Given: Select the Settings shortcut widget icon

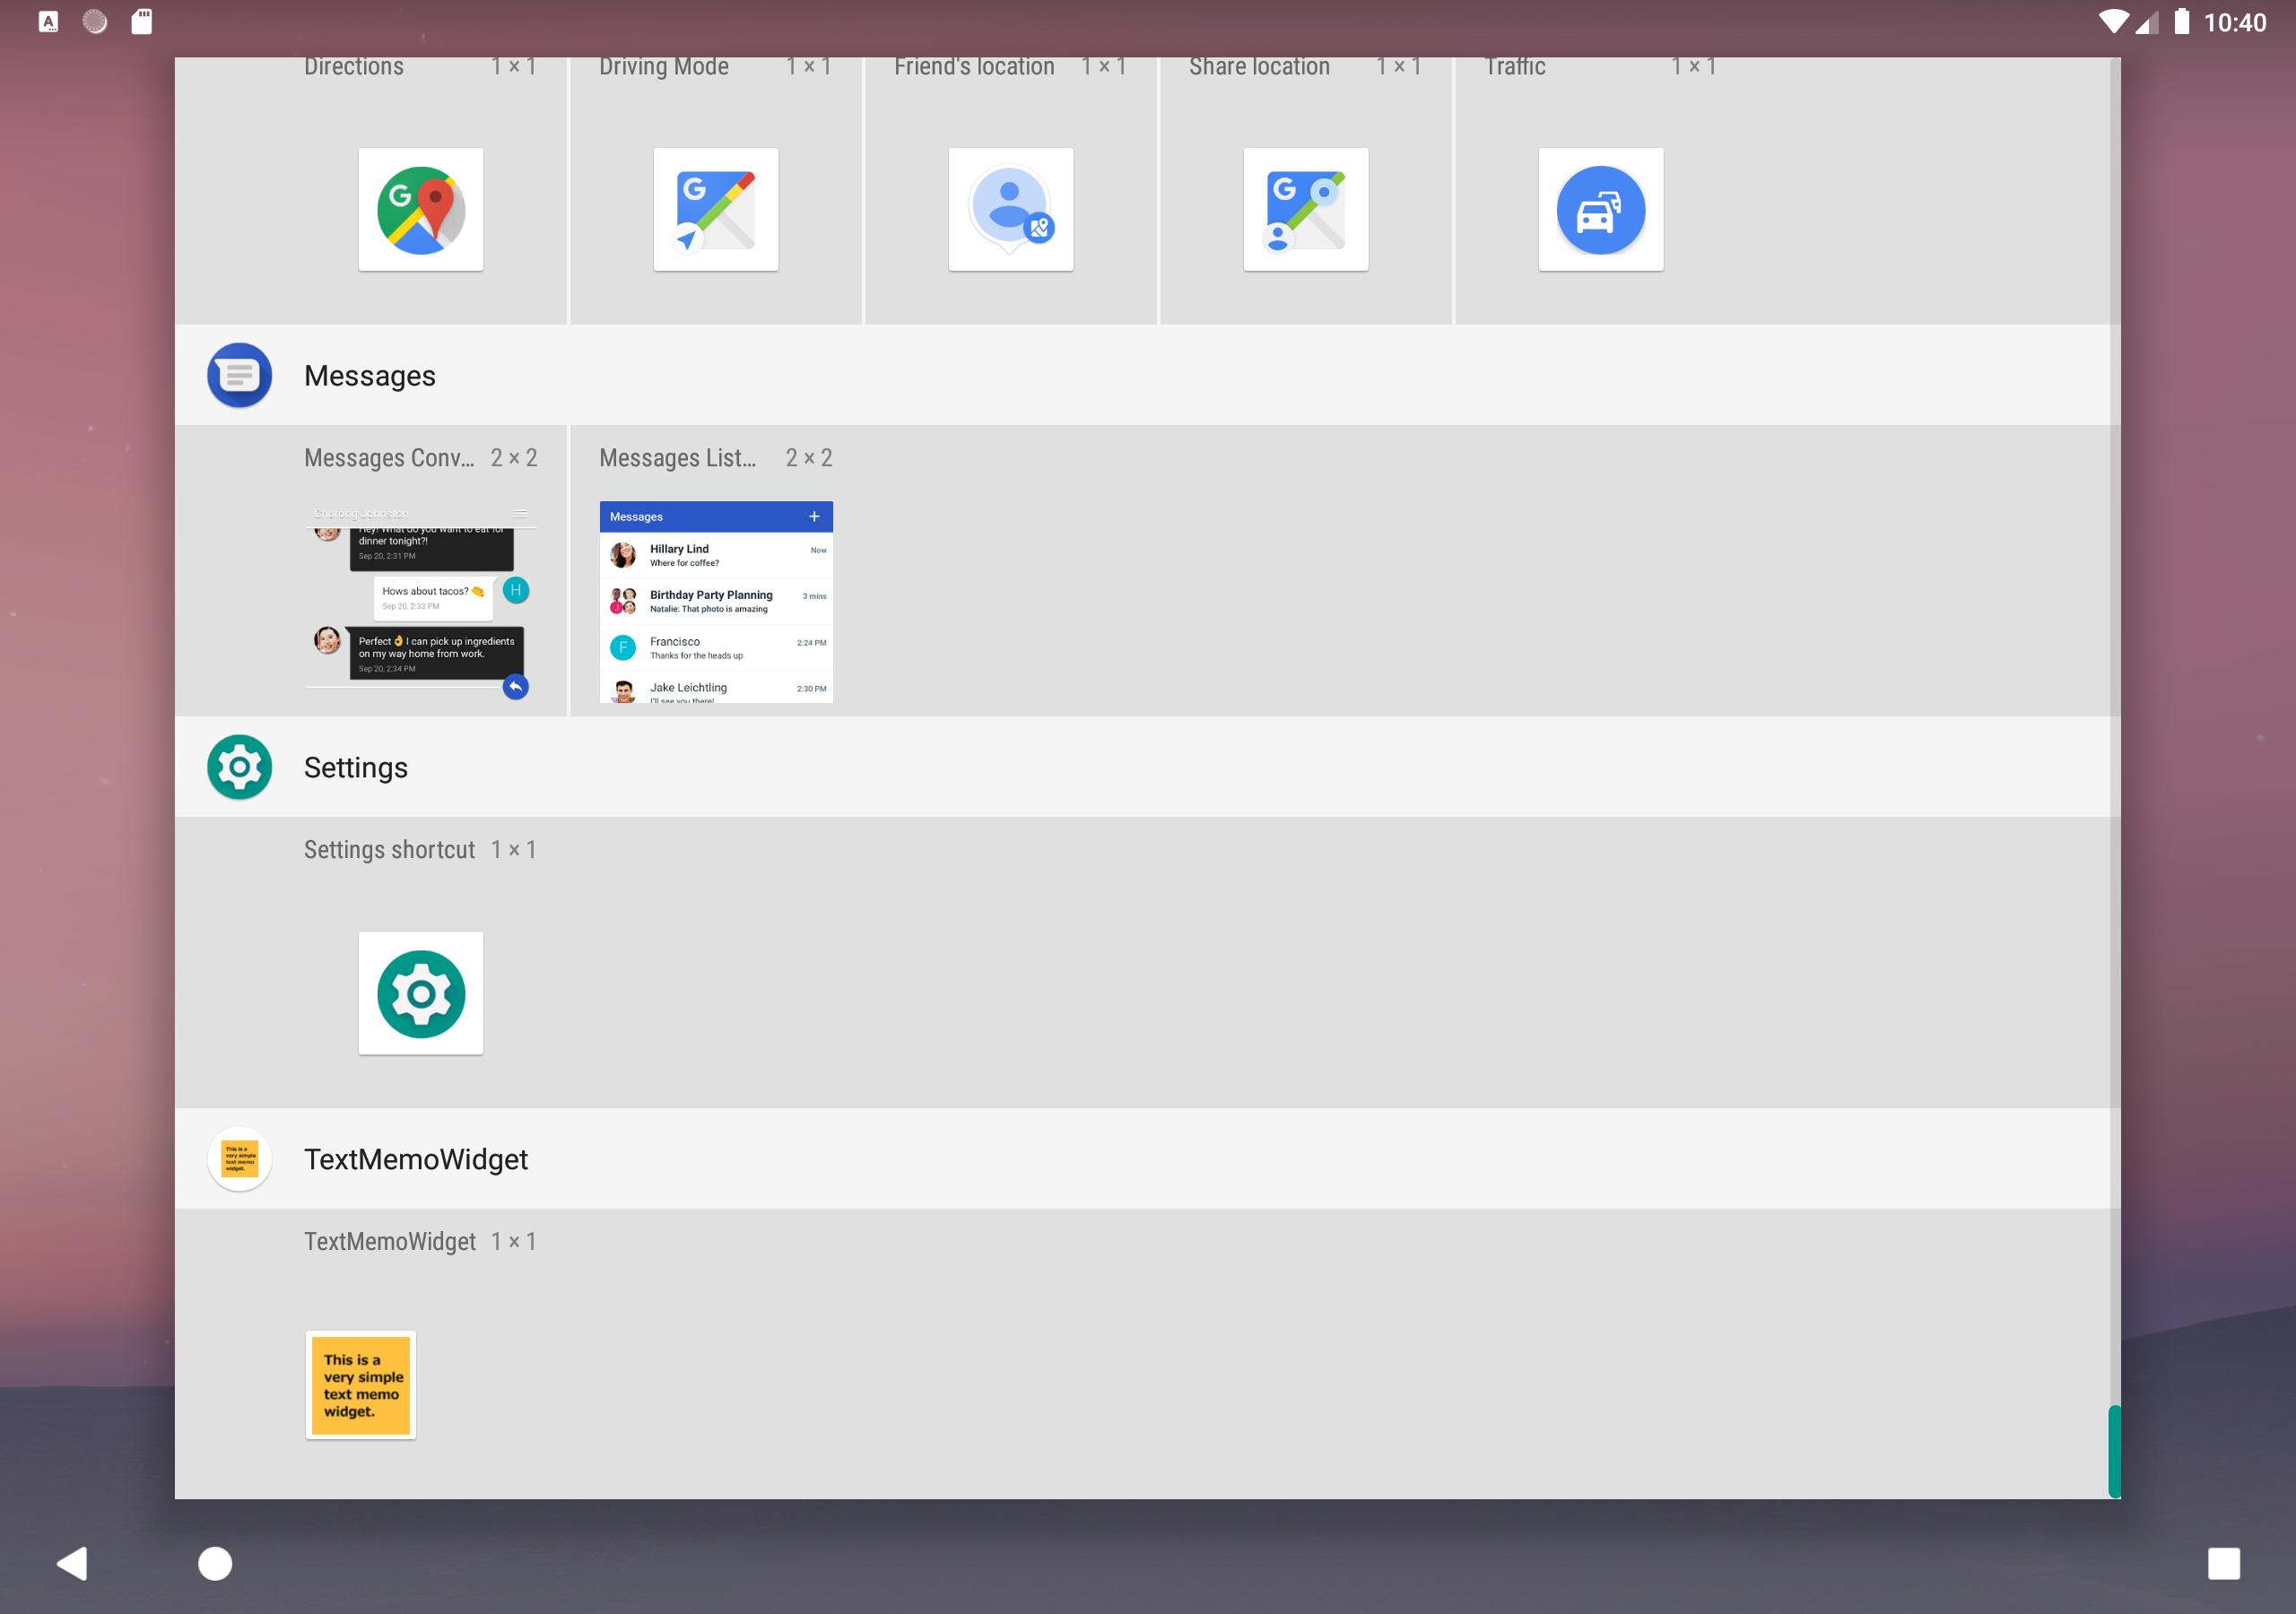Looking at the screenshot, I should point(421,993).
